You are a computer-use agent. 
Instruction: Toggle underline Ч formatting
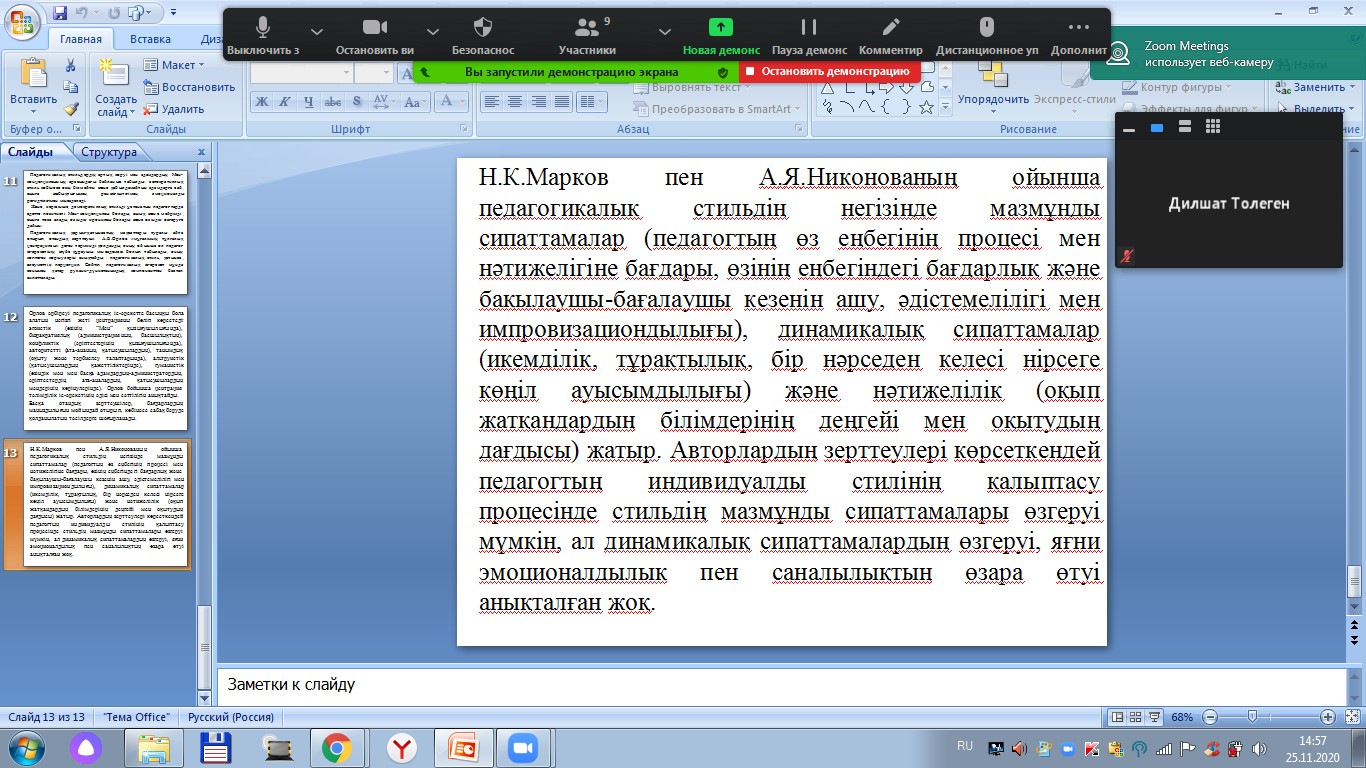pos(309,101)
